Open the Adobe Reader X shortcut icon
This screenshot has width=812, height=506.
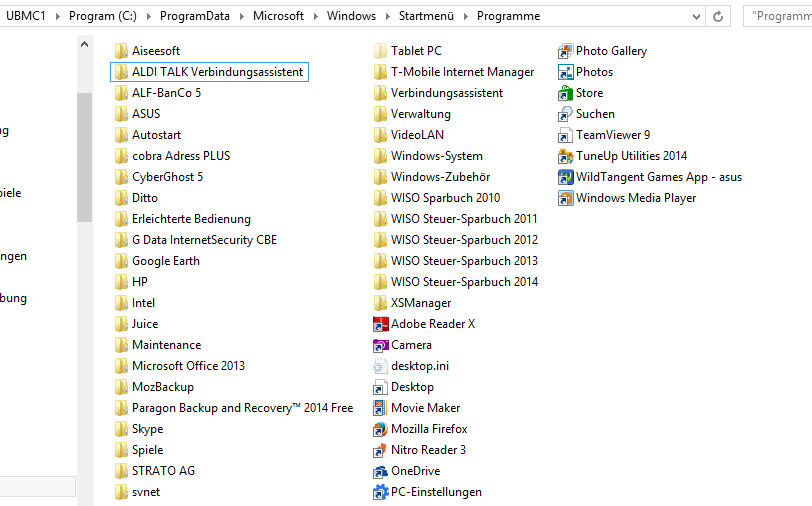click(381, 324)
